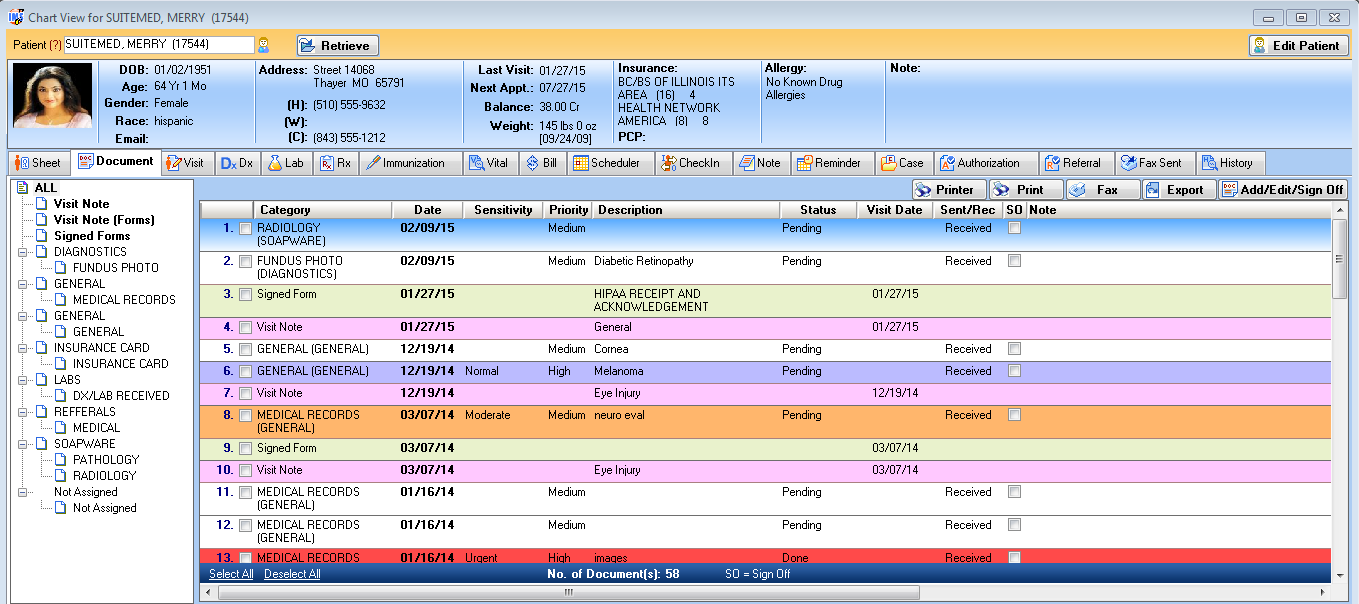Collapse the SOAPWARE tree node
Image resolution: width=1359 pixels, height=604 pixels.
(x=23, y=444)
